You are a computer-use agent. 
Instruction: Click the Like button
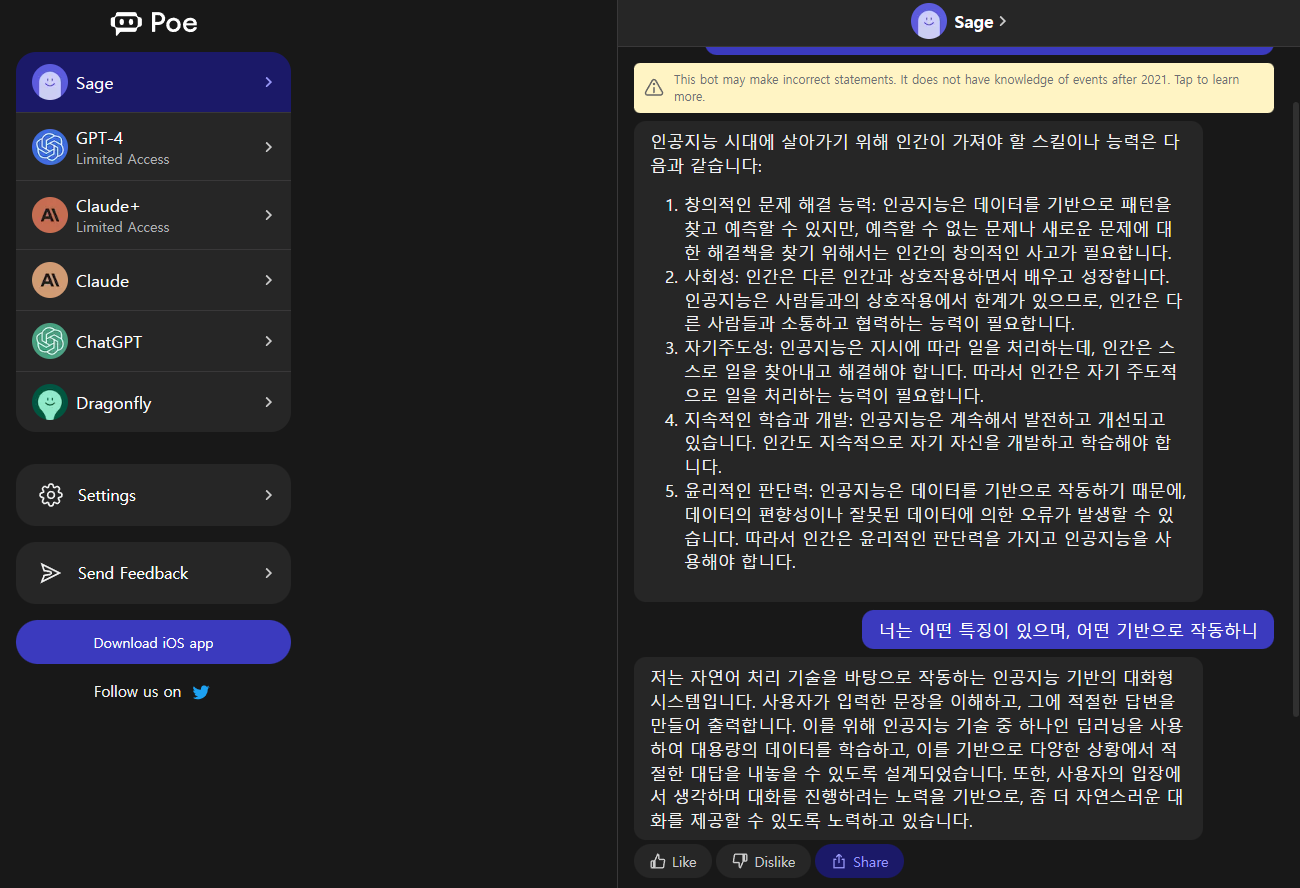[x=673, y=861]
